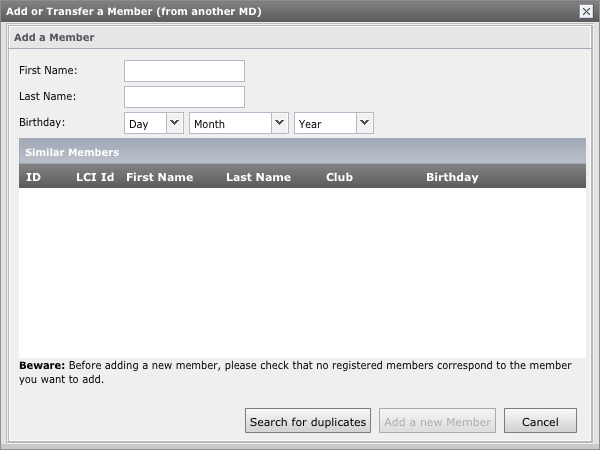
Task: Click the empty Similar Members results area
Action: coord(302,270)
